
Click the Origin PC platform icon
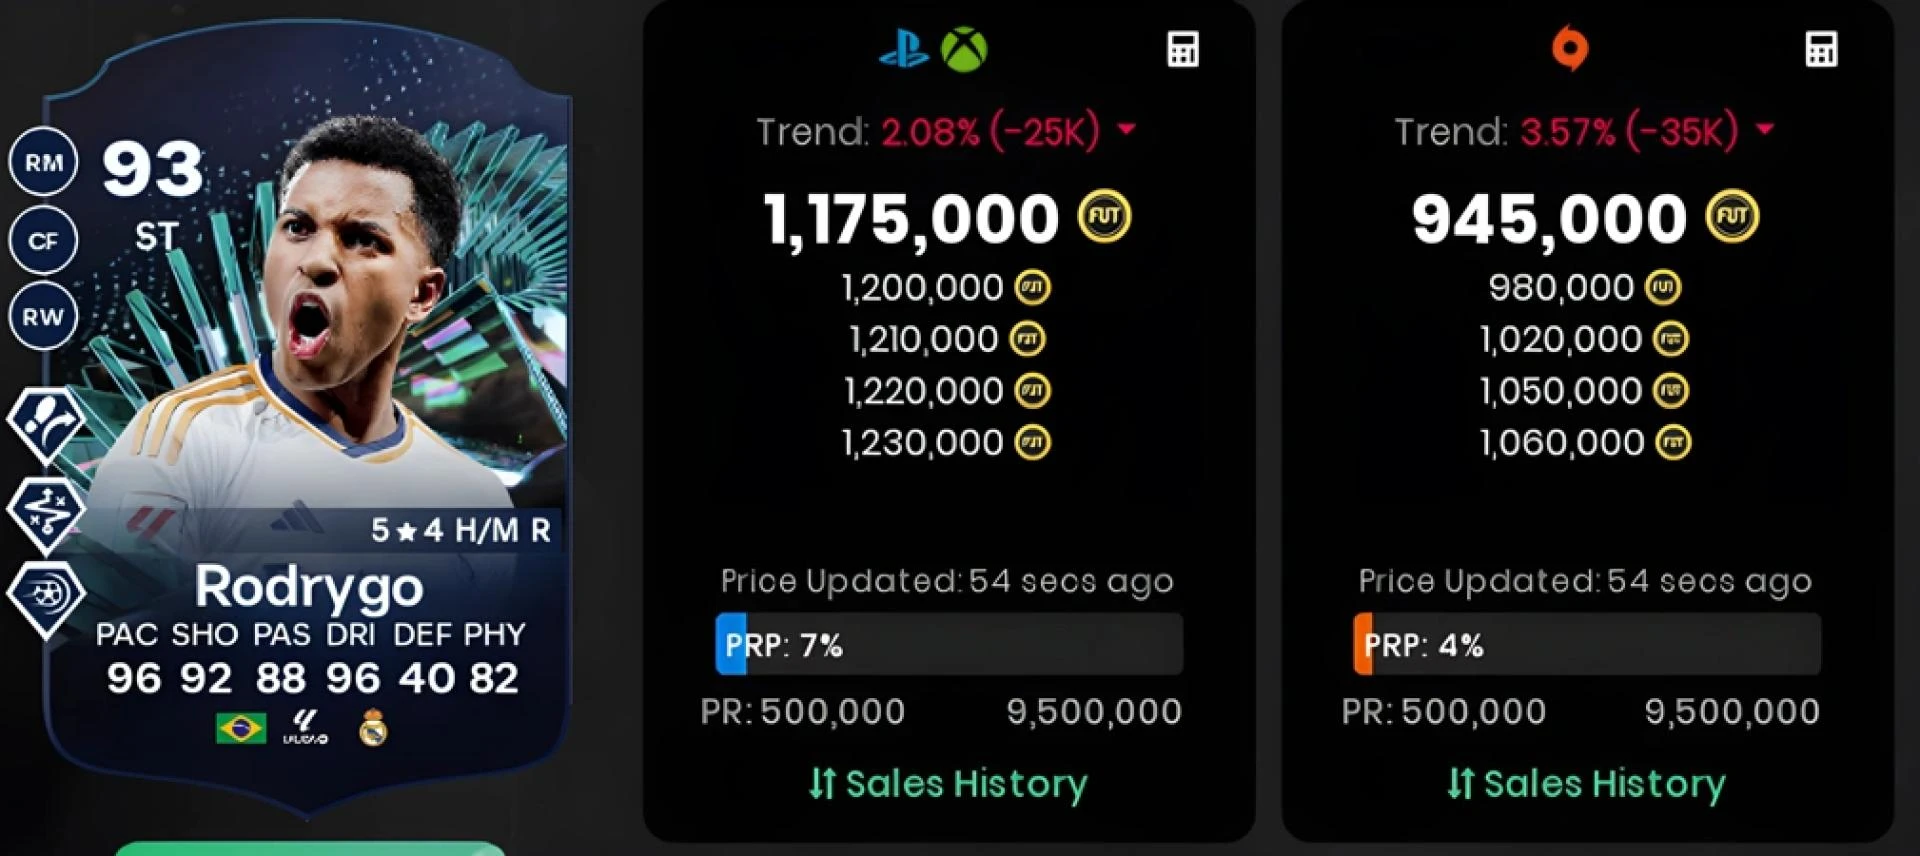(x=1570, y=48)
